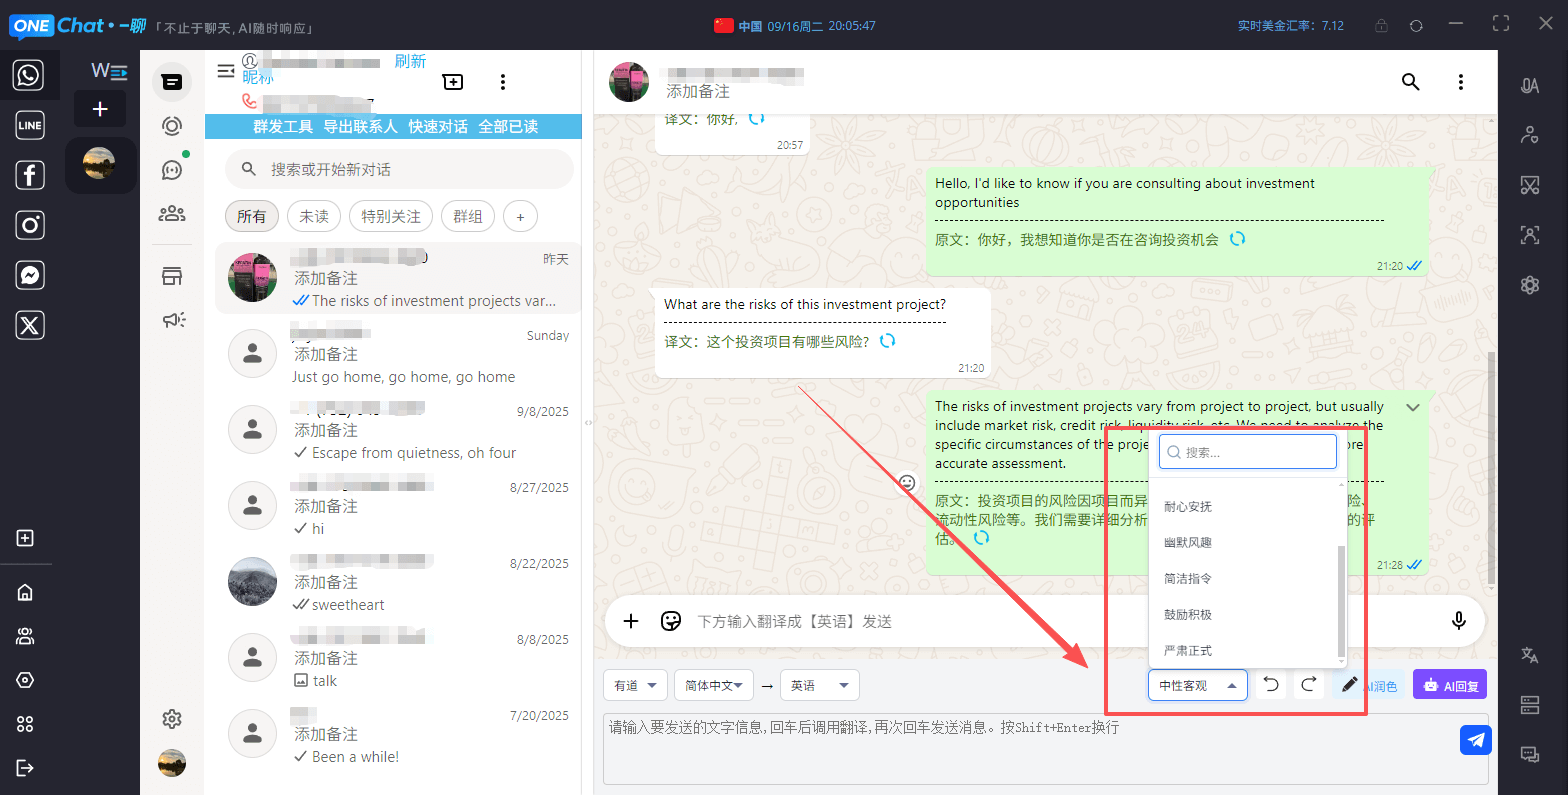Click the 全部已读 link
Viewport: 1568px width, 795px height.
508,127
